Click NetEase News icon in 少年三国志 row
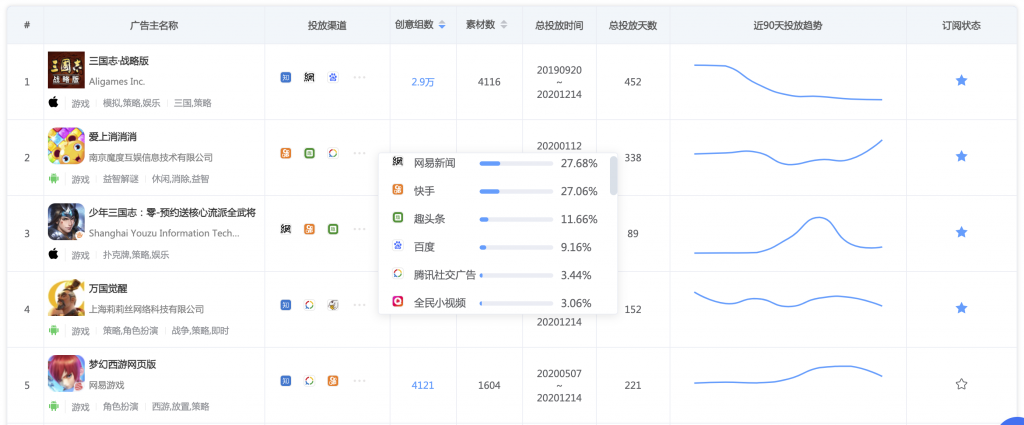This screenshot has height=425, width=1024. (x=285, y=229)
